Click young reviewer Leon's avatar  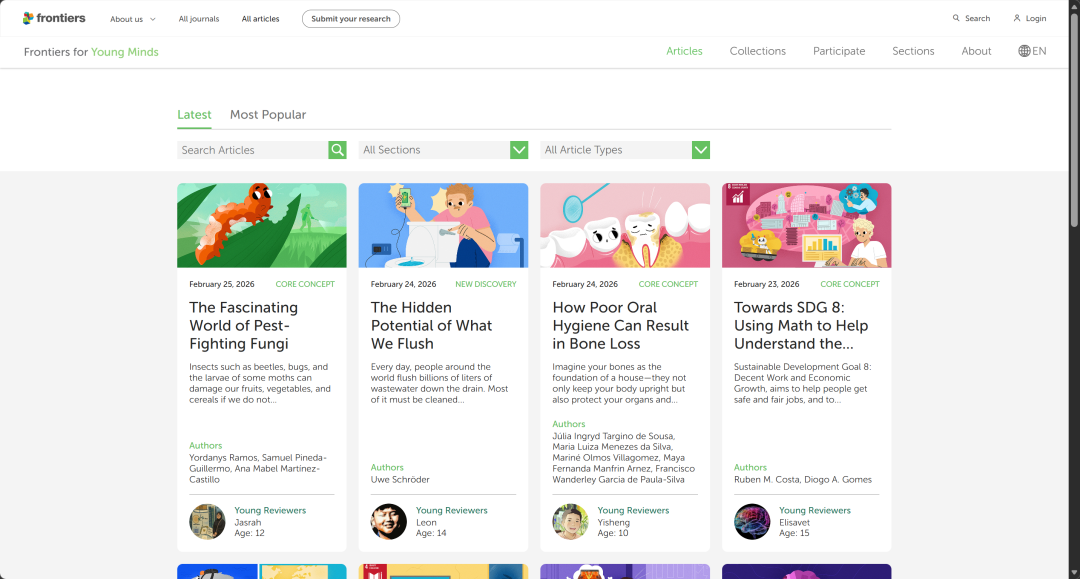389,521
